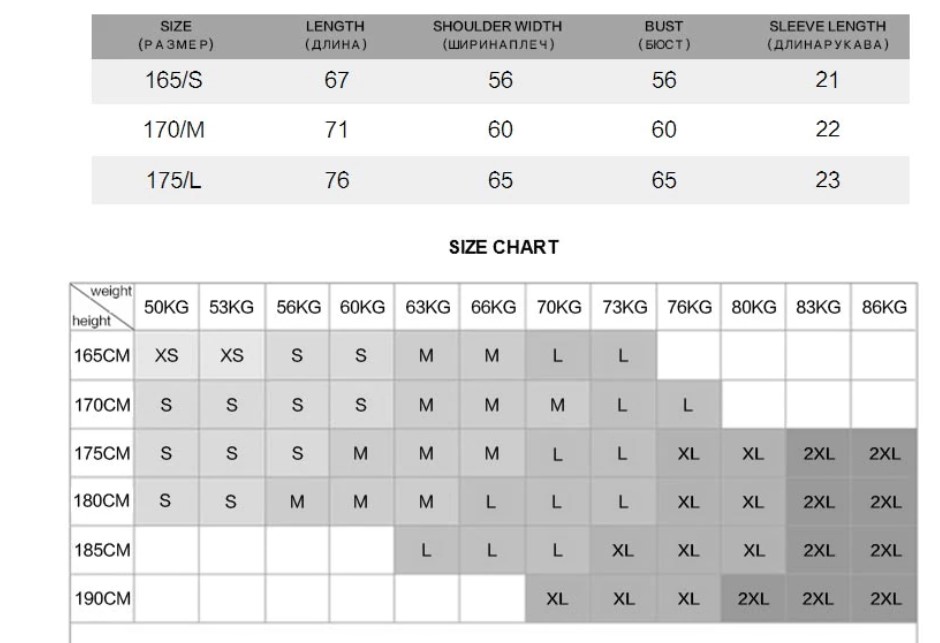Click the weight/height corner cell

point(102,306)
